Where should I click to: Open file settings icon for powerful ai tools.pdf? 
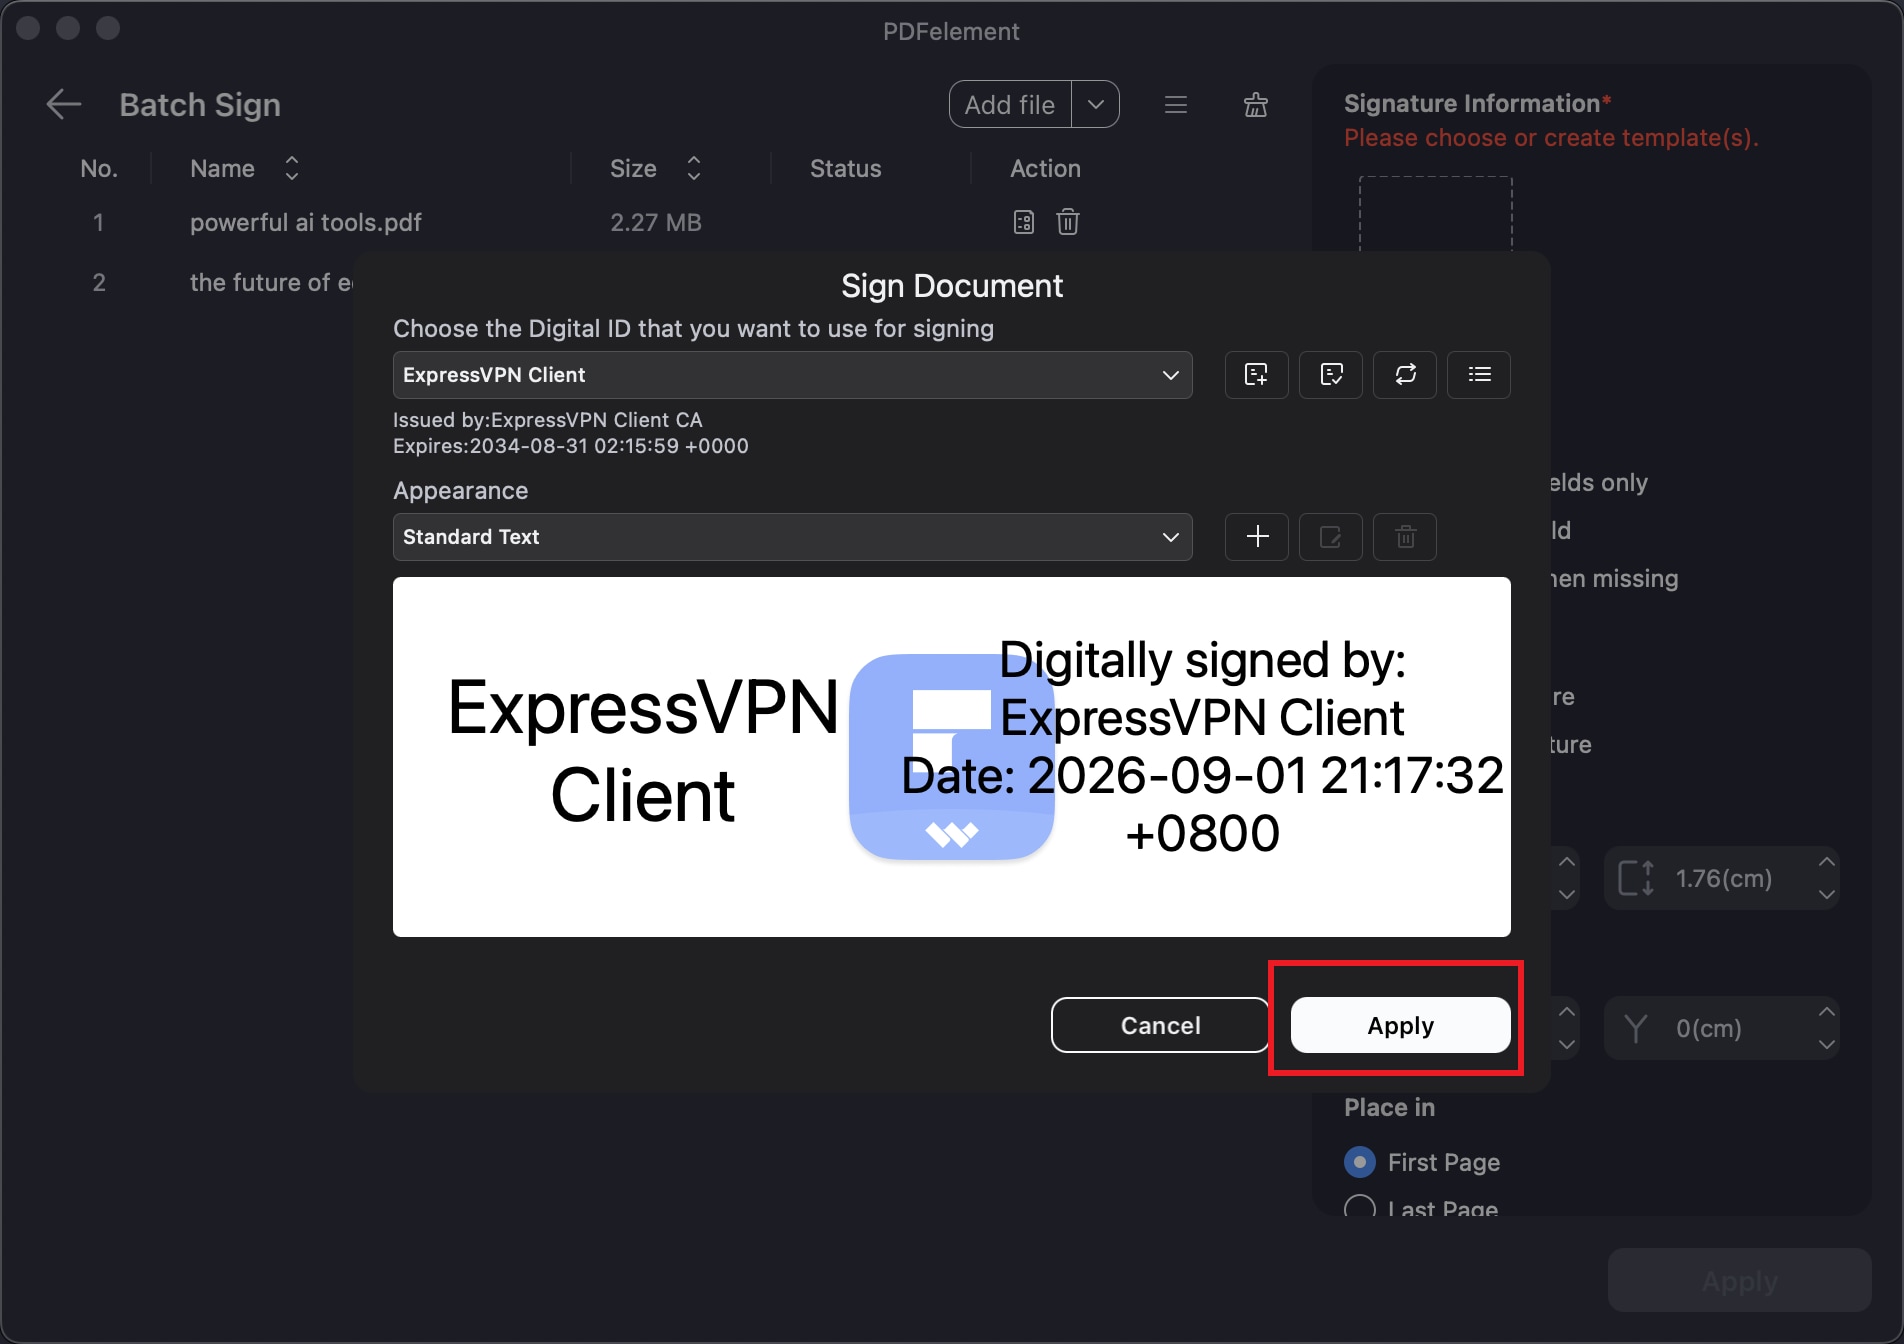1024,222
